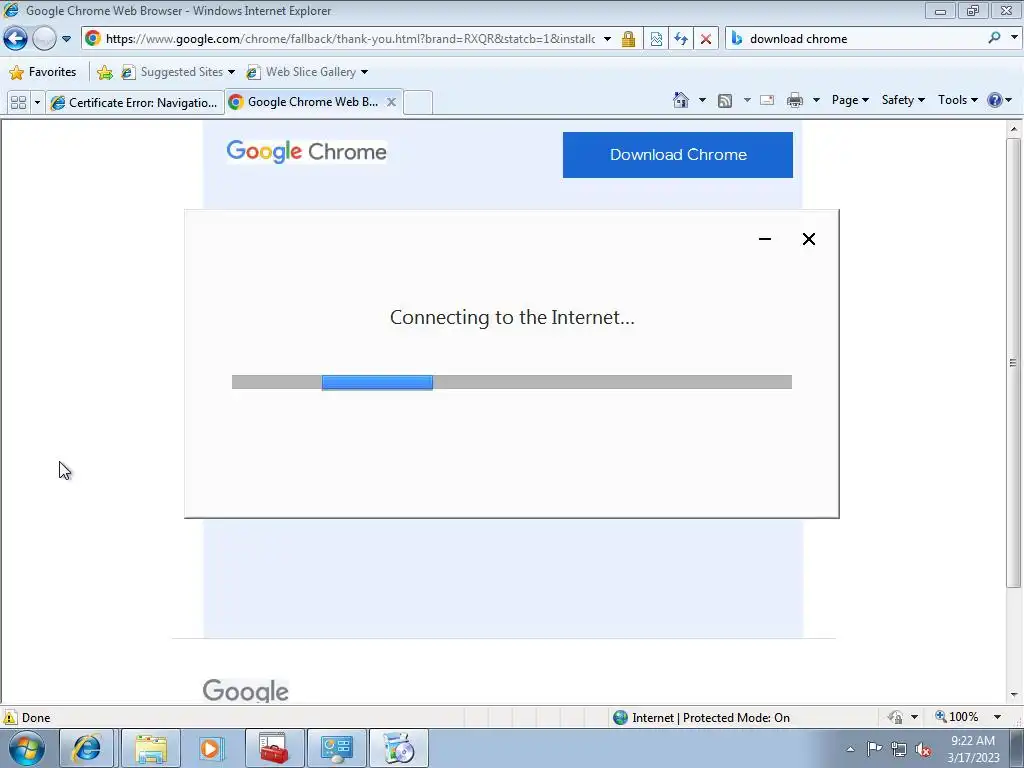Close the Chrome installer dialog
This screenshot has width=1024, height=768.
coord(808,239)
